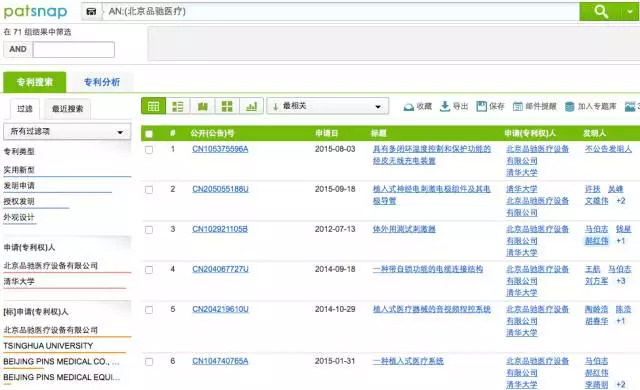Screen dimensions: 640x390
Task: Select the grid tile view icon
Action: tap(227, 106)
